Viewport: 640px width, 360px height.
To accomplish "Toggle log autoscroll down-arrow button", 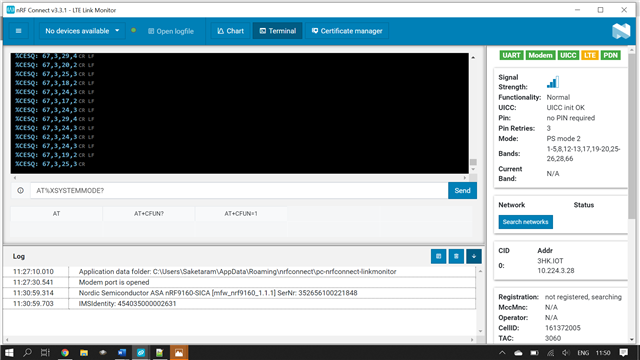I will coord(474,256).
